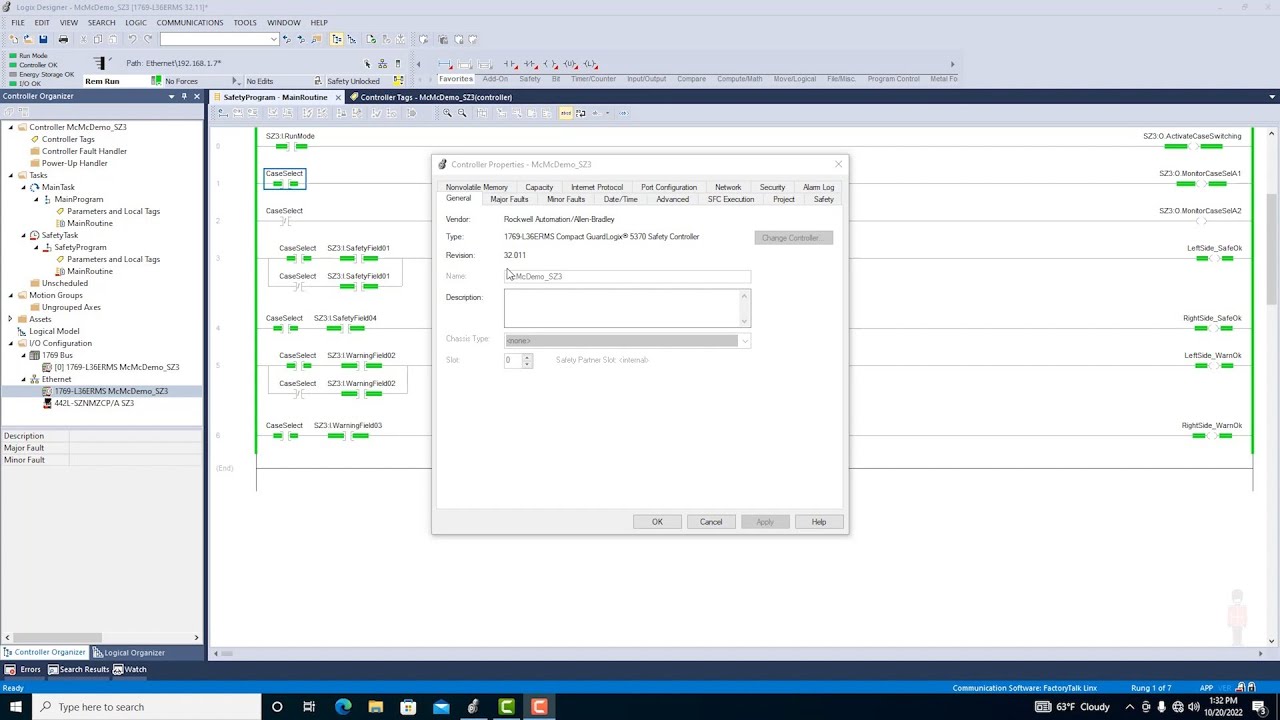
Task: Open the COMMUNICATIONS menu
Action: tap(190, 22)
